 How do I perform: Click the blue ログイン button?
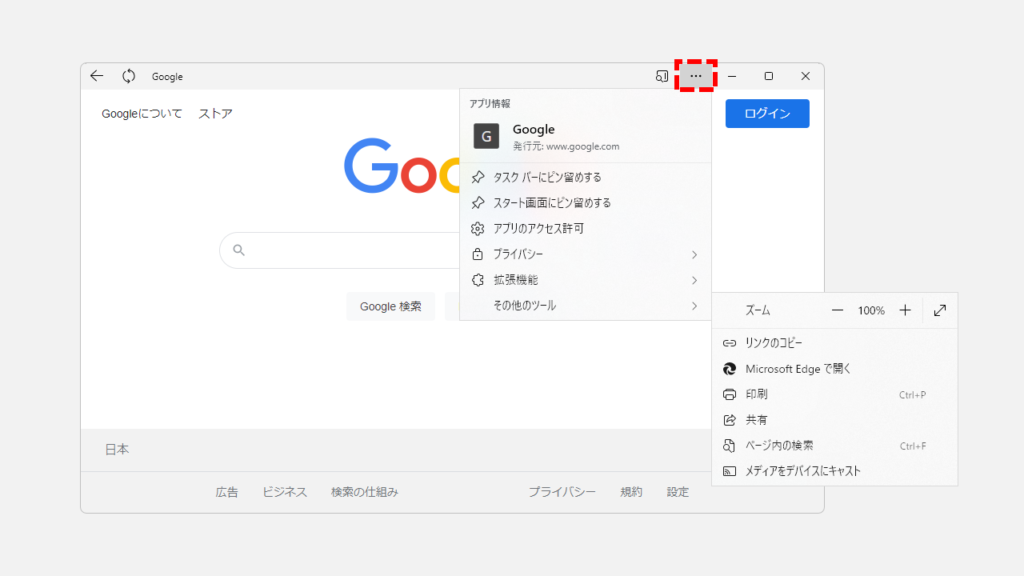click(x=767, y=114)
